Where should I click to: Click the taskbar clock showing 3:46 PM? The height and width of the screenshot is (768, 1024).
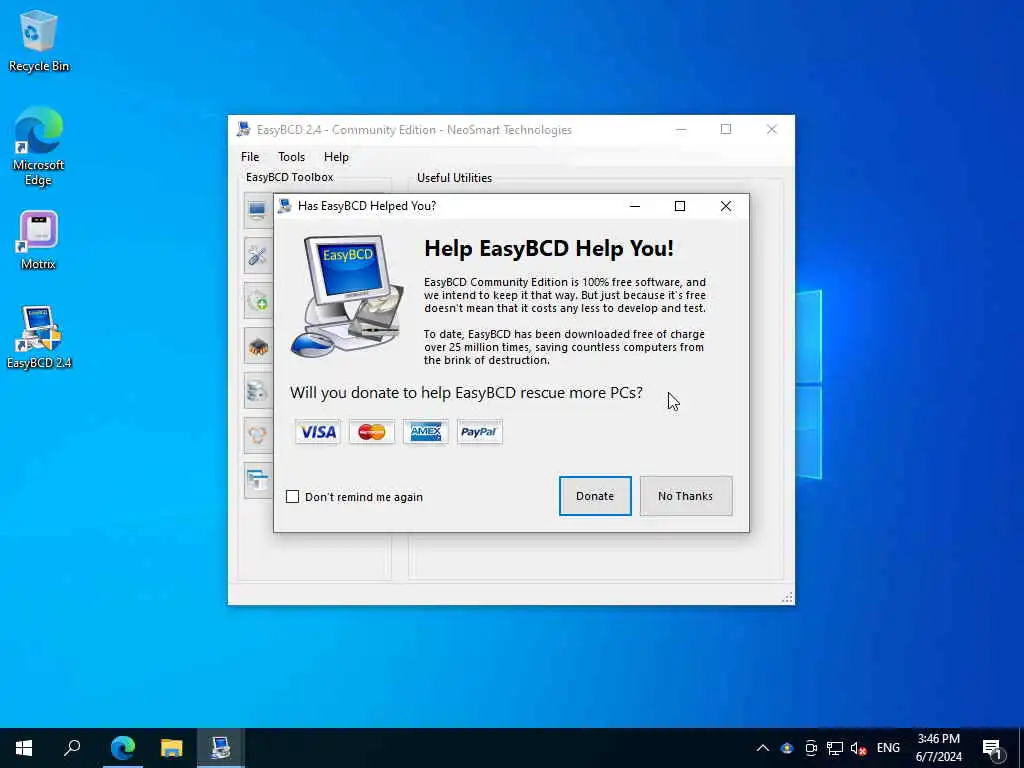938,748
